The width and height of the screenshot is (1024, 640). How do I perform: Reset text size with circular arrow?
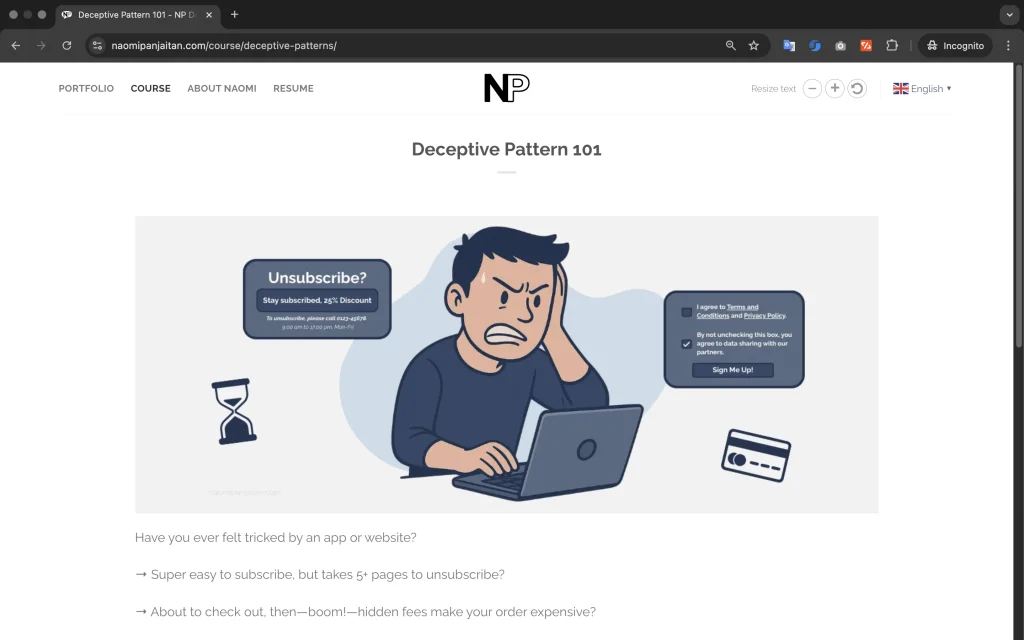(857, 88)
